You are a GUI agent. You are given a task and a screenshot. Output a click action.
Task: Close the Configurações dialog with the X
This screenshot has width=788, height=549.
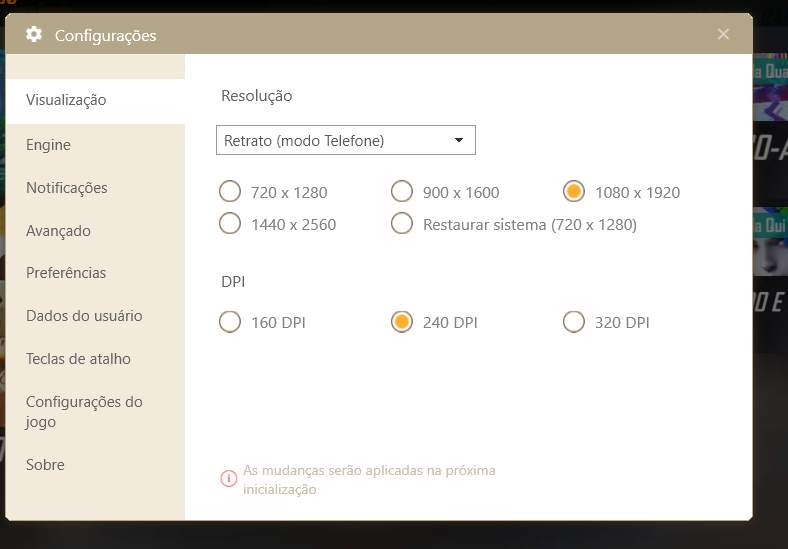tap(723, 34)
